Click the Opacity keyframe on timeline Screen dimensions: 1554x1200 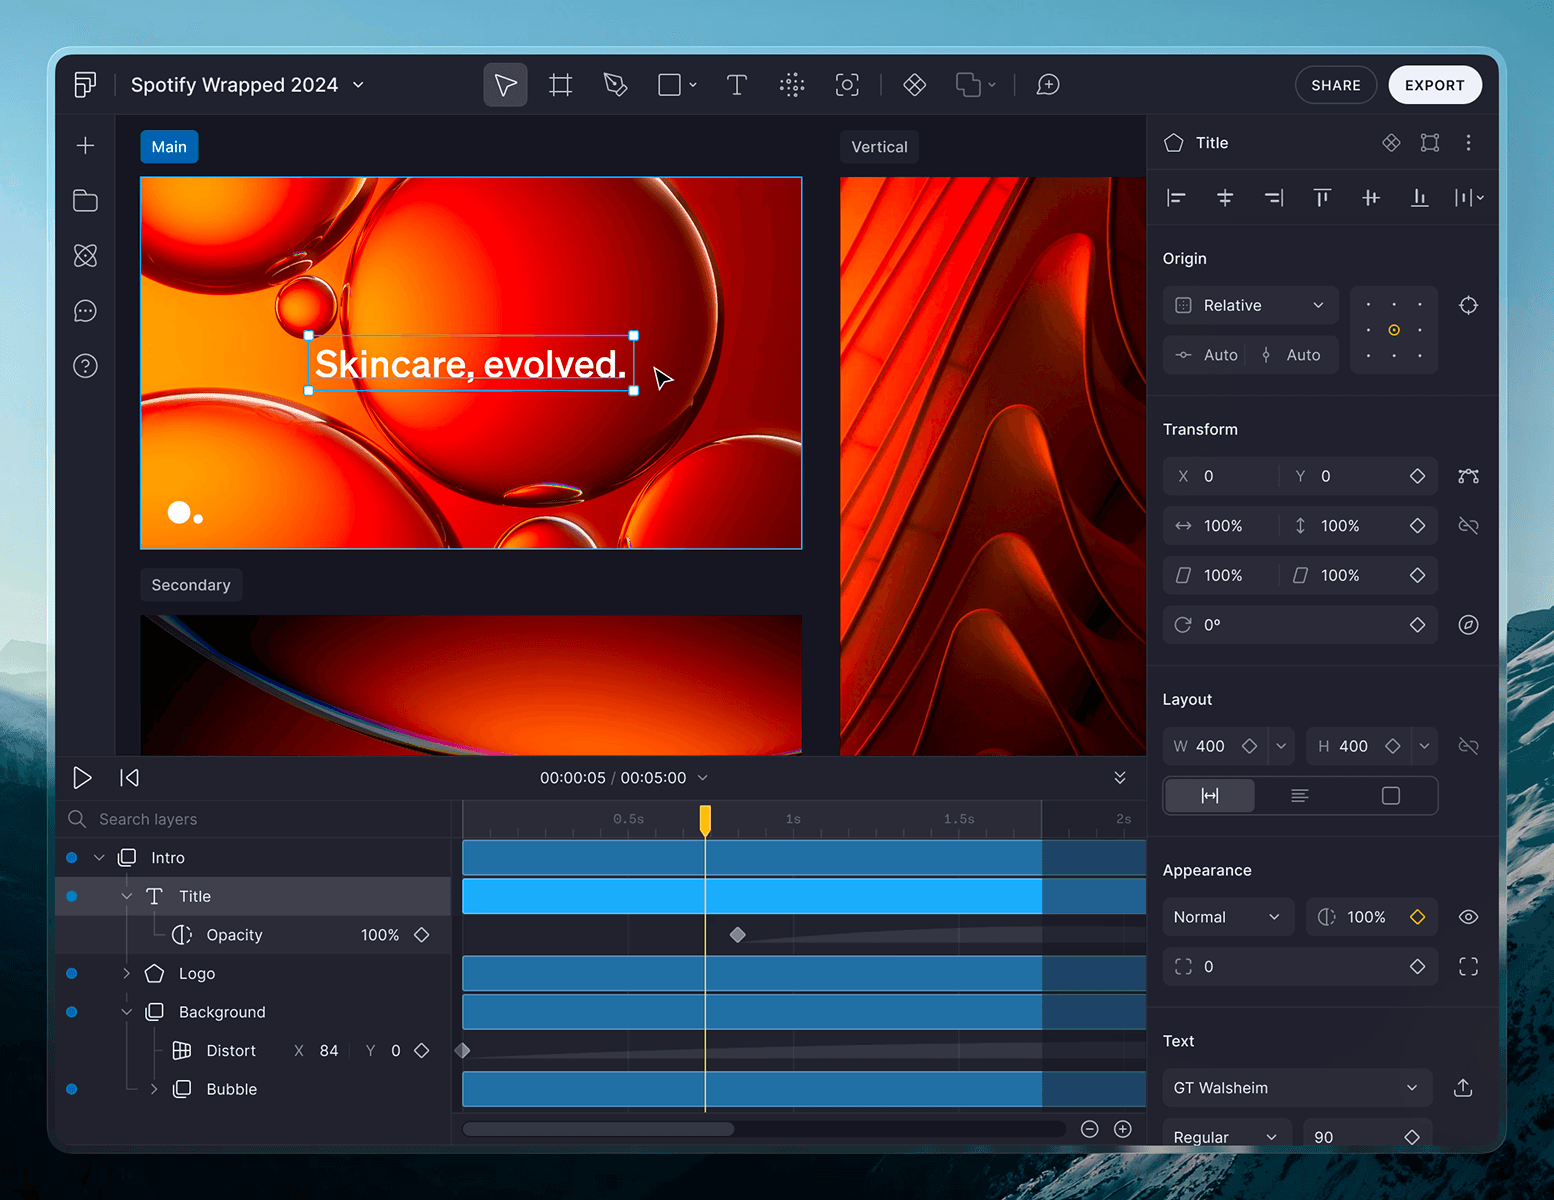(x=738, y=935)
